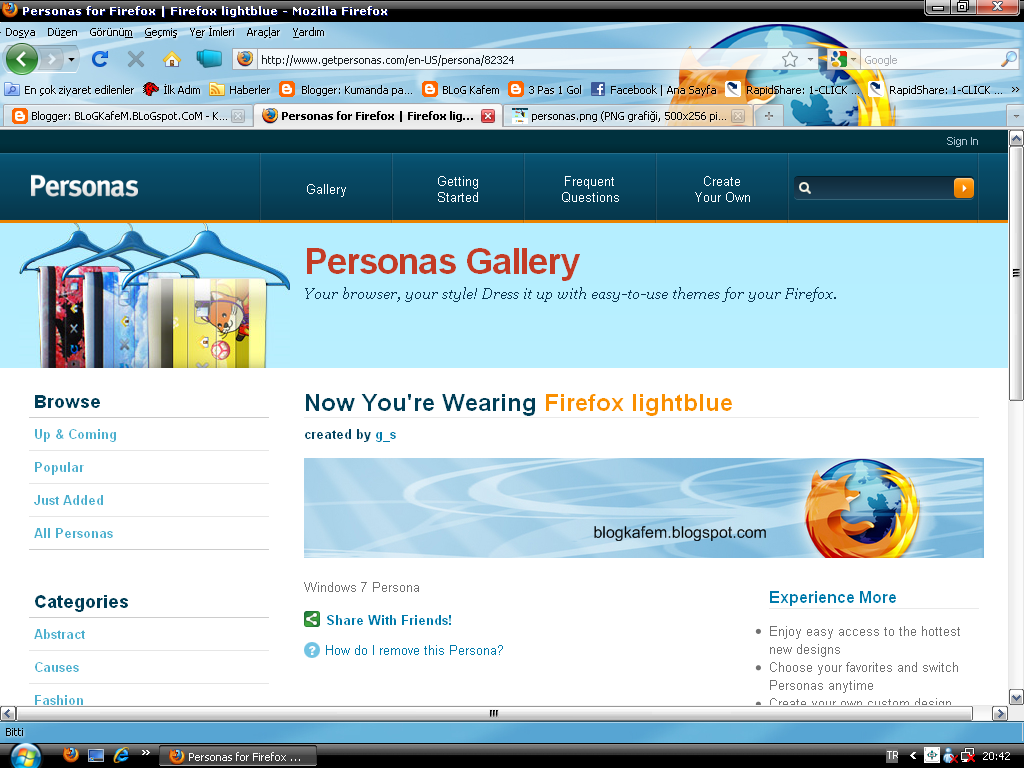The image size is (1024, 768).
Task: Go to the Home page icon
Action: 172,59
